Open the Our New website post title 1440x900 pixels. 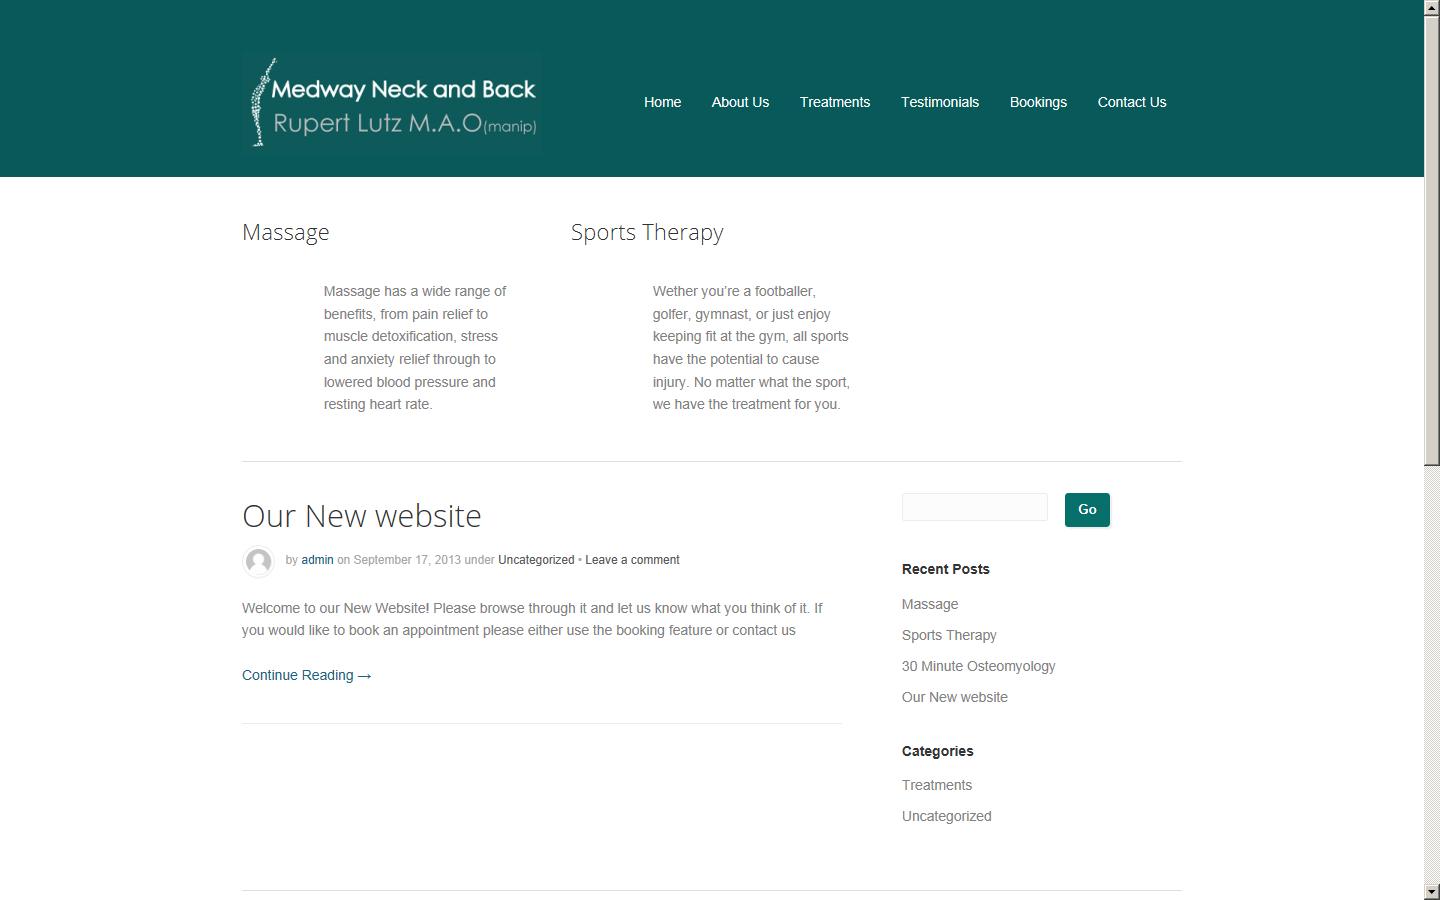point(362,516)
